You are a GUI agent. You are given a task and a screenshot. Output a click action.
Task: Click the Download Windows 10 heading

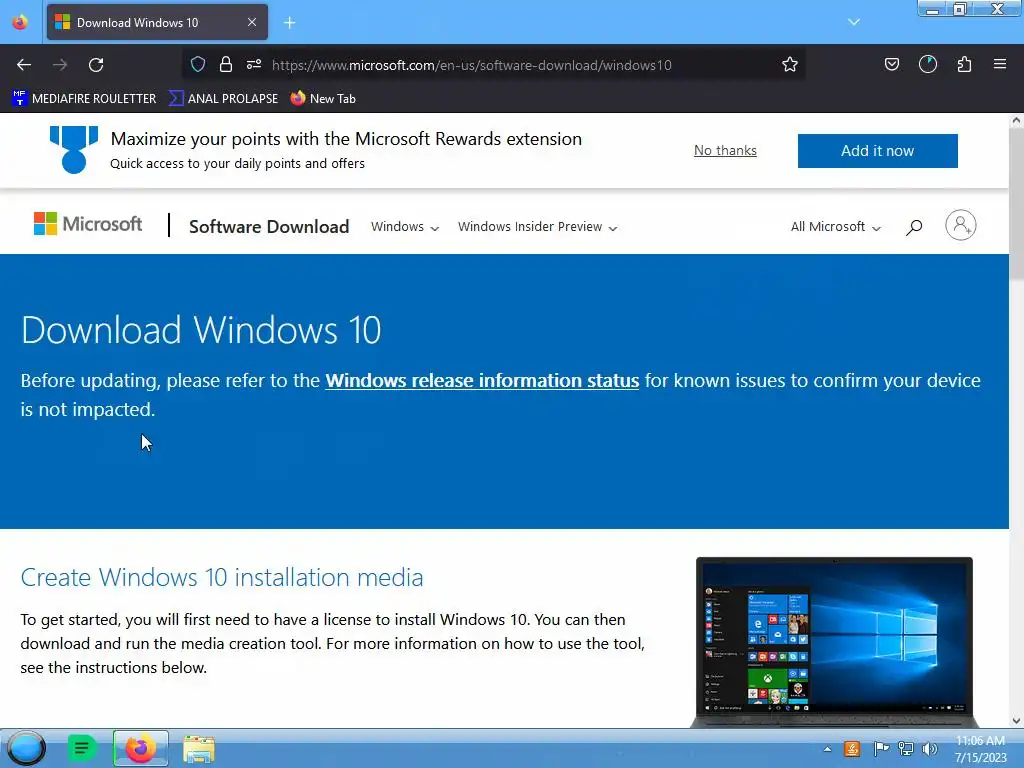click(x=201, y=330)
